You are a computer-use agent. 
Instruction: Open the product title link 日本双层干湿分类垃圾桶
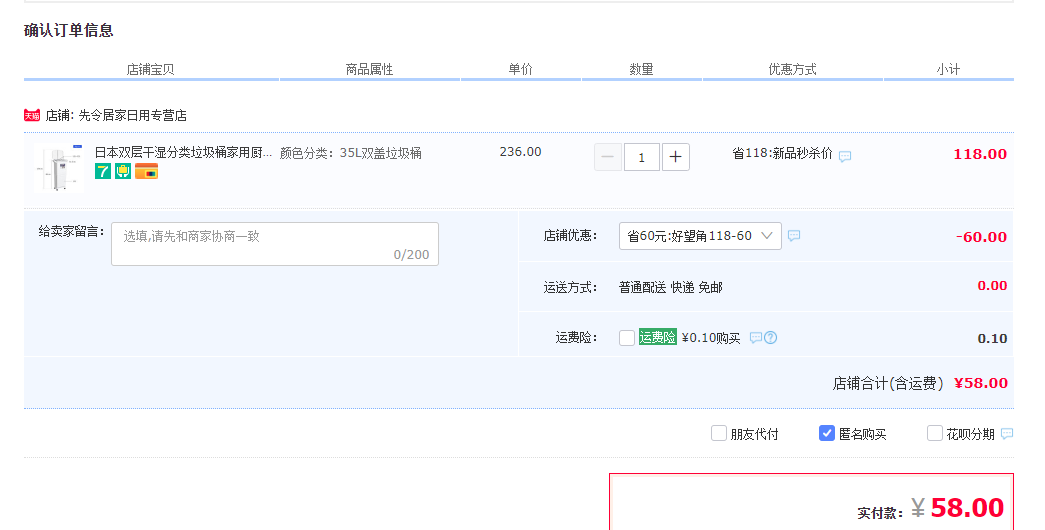[183, 153]
